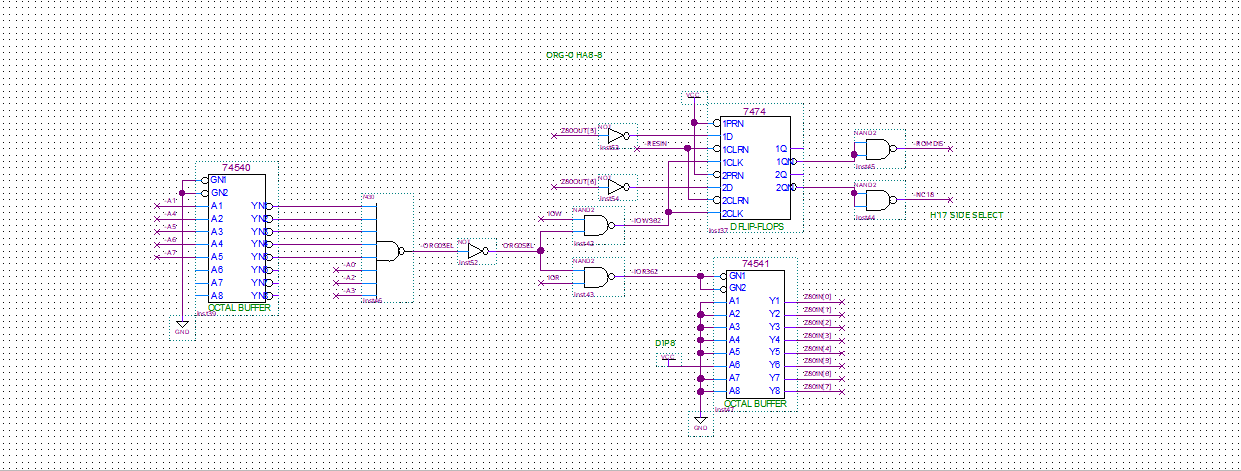Viewport: 1241px width, 471px height.
Task: Click the GN2 pin on the 74540
Action: coord(220,193)
